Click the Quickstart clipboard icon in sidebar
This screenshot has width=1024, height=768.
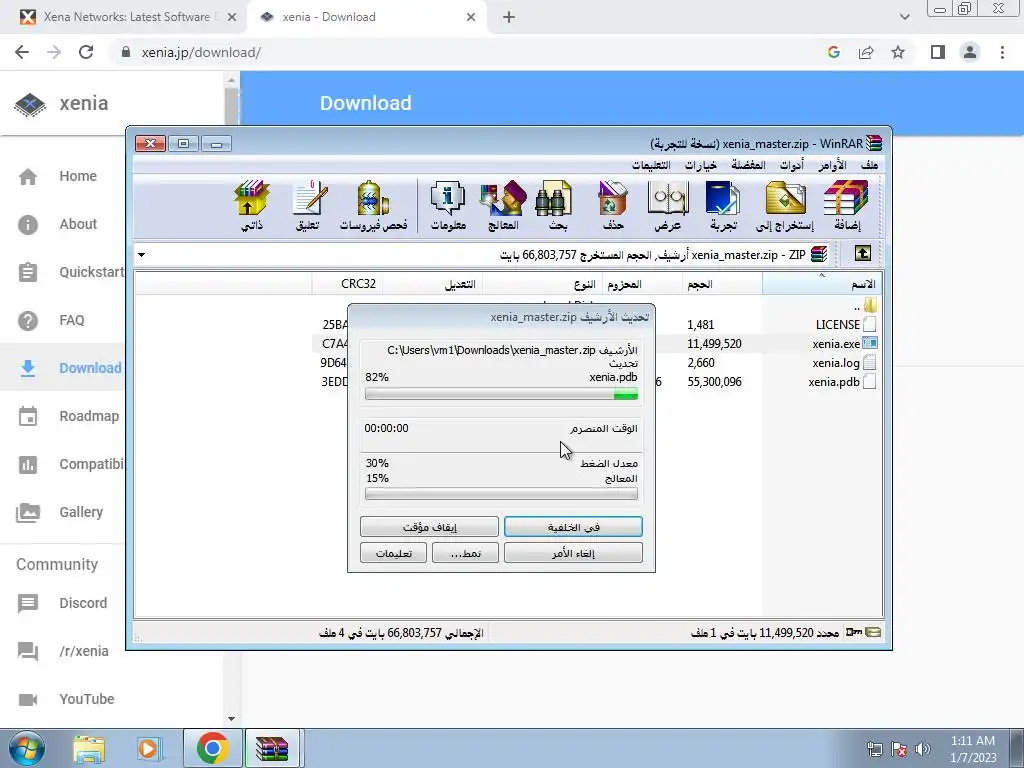28,272
